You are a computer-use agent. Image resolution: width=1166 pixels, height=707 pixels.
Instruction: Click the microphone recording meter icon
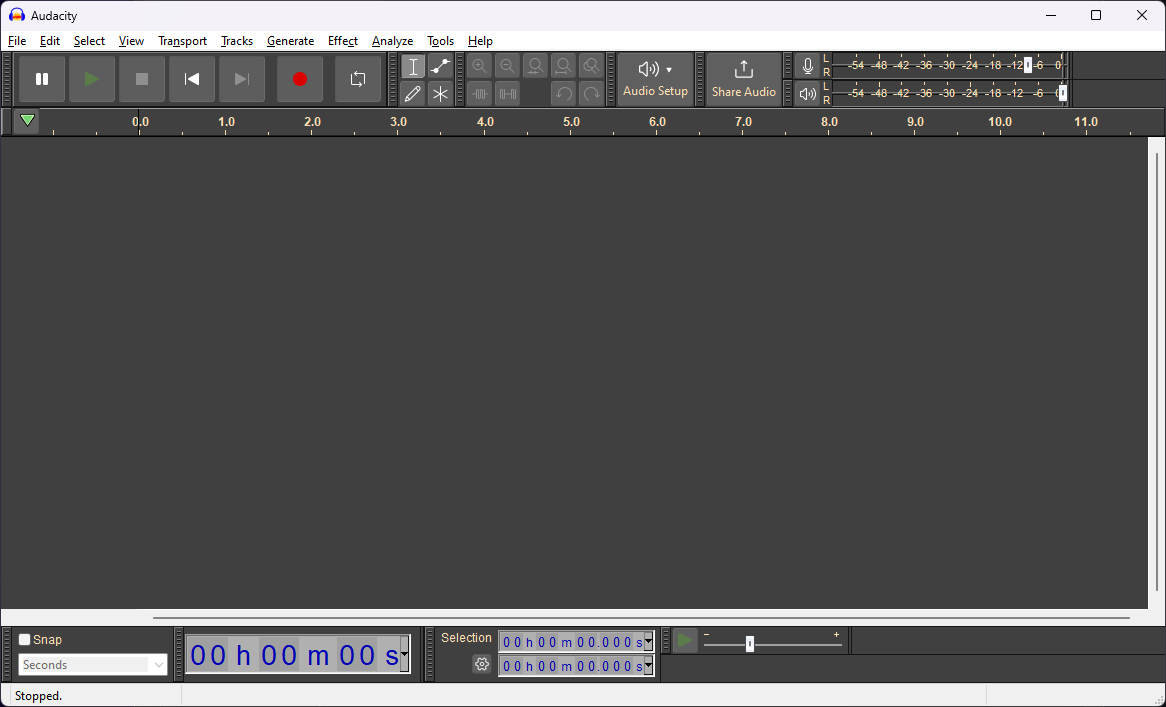tap(807, 66)
